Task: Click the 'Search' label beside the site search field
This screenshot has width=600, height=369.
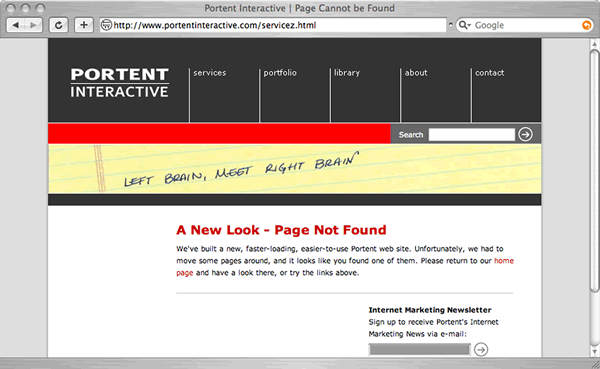Action: coord(411,135)
